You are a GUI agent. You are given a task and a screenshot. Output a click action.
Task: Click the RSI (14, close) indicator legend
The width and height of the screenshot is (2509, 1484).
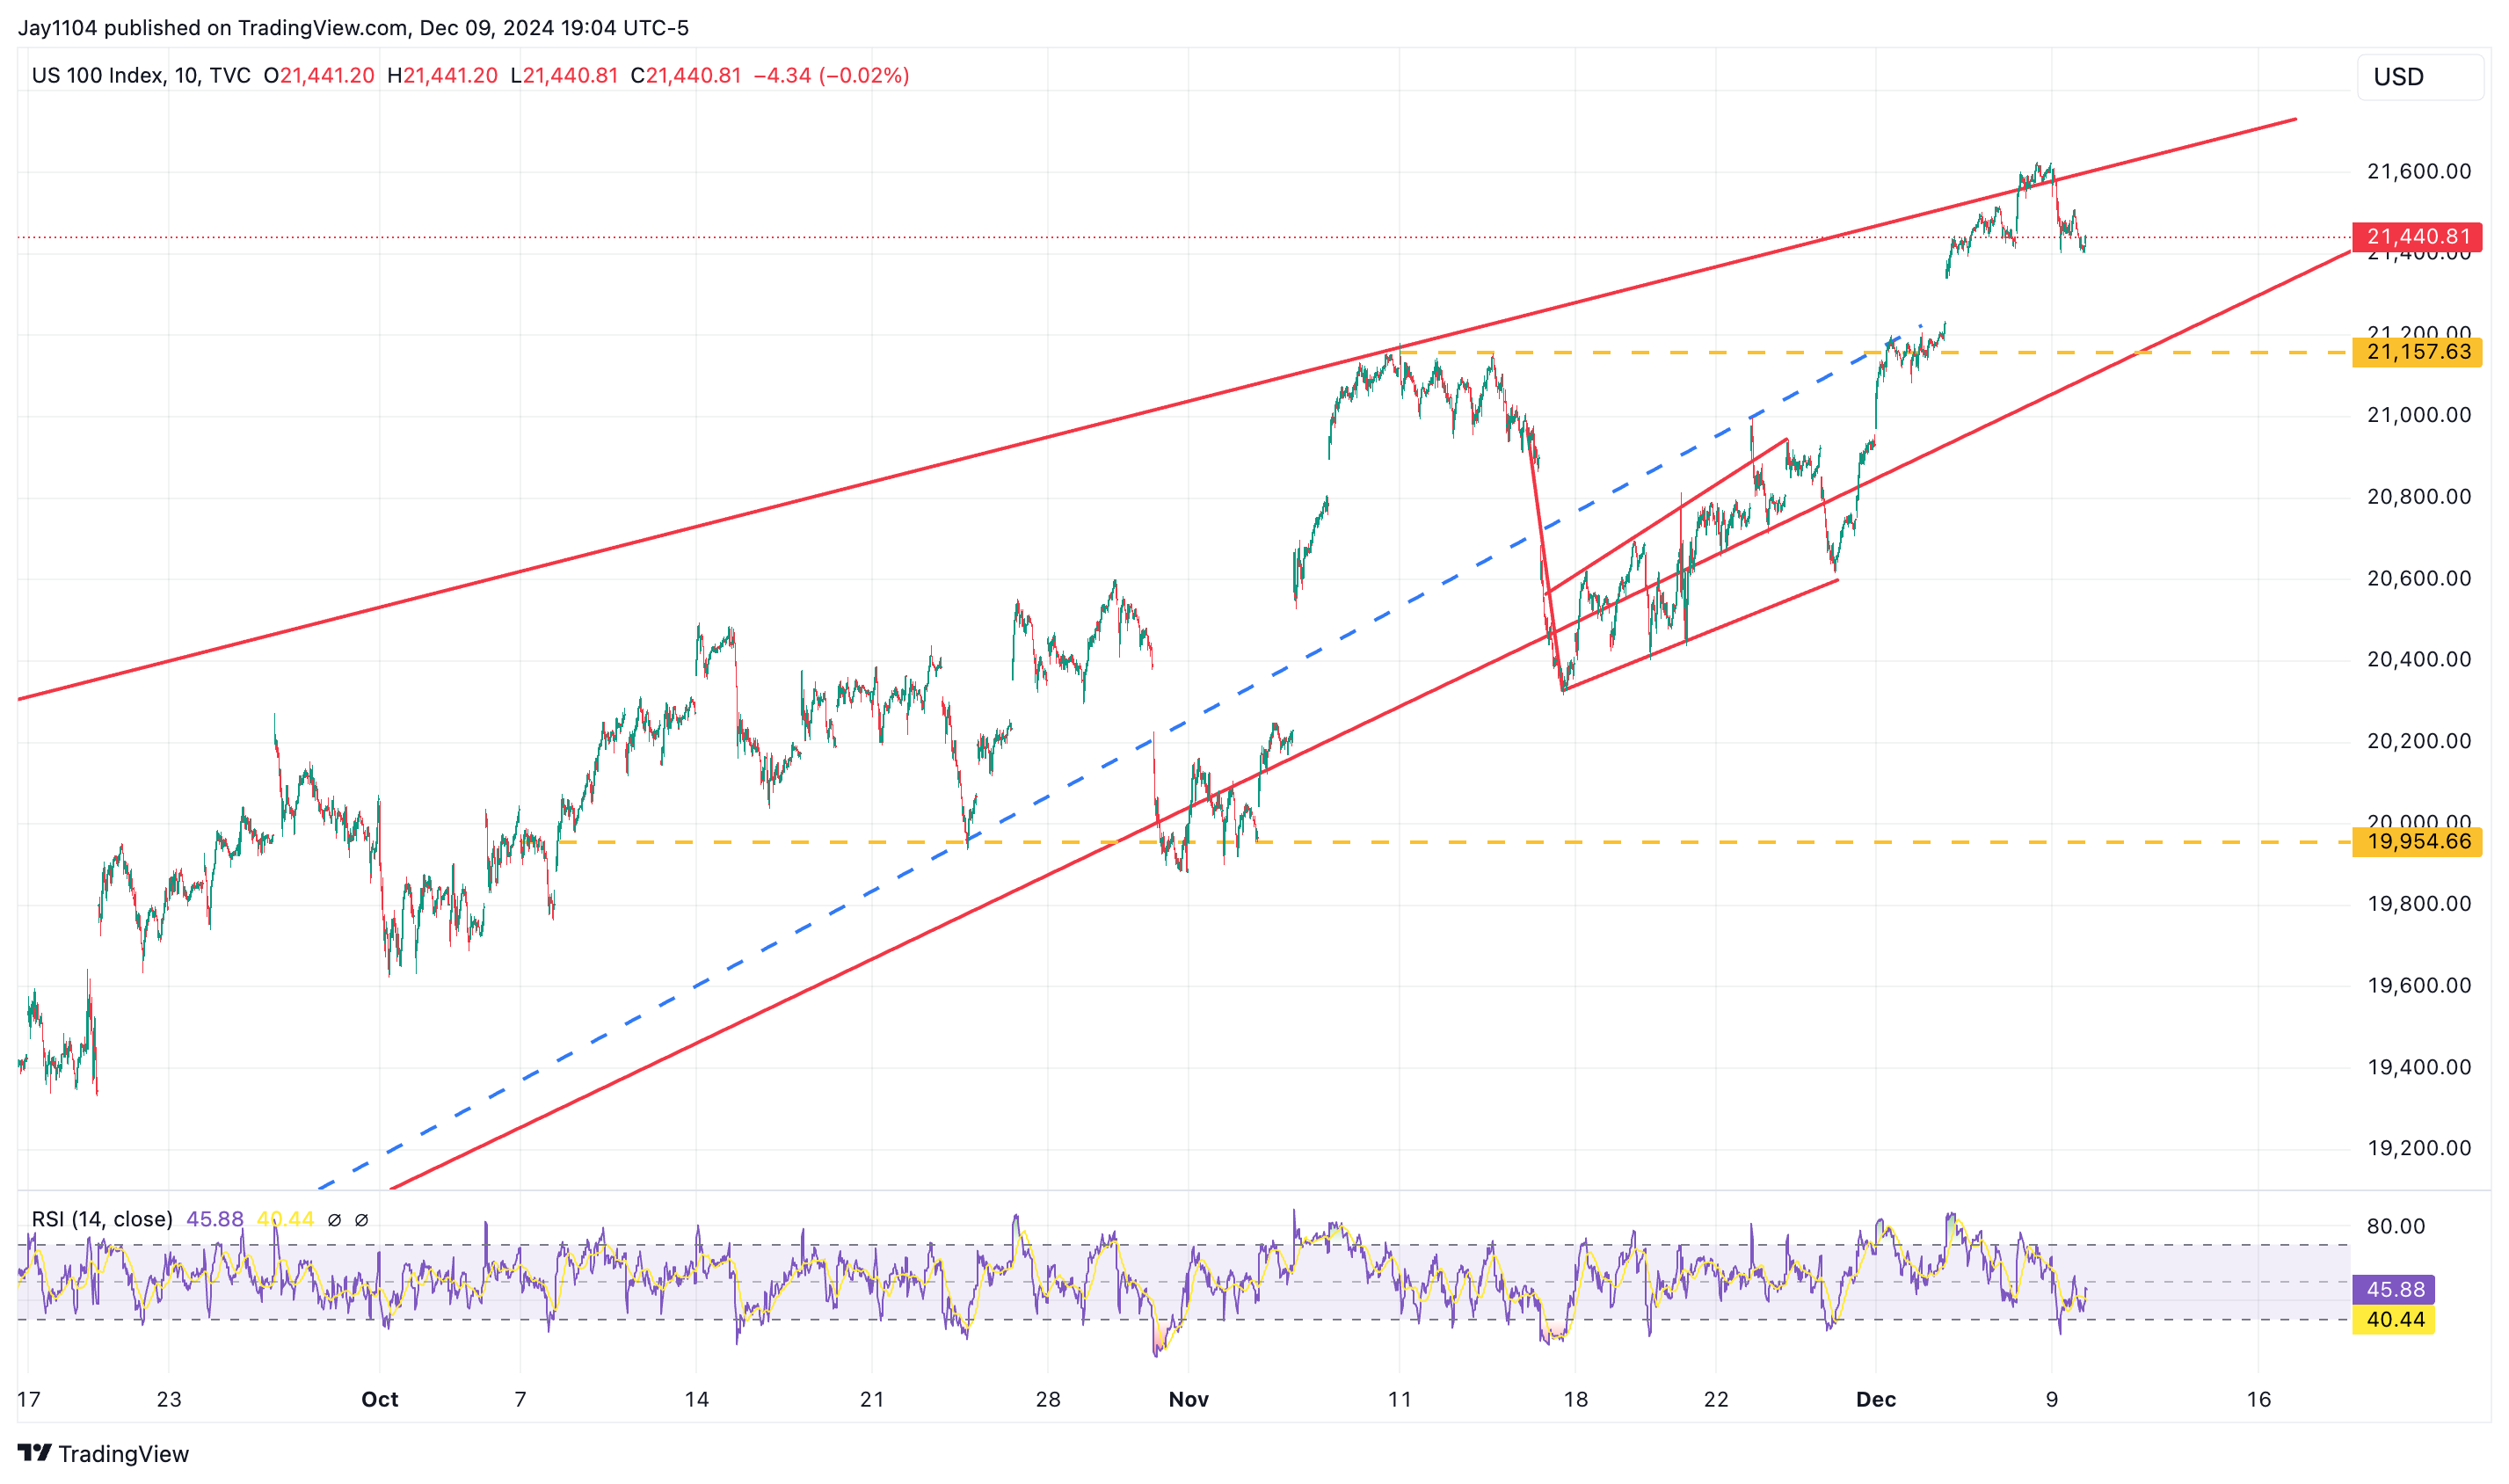pyautogui.click(x=102, y=1219)
